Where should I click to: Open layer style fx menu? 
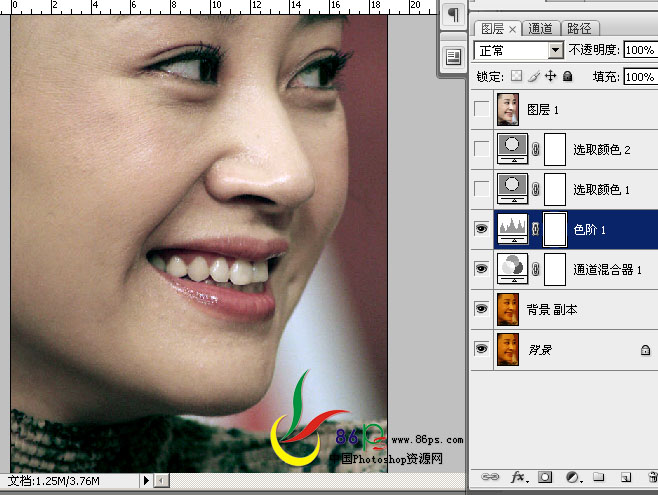pos(520,477)
